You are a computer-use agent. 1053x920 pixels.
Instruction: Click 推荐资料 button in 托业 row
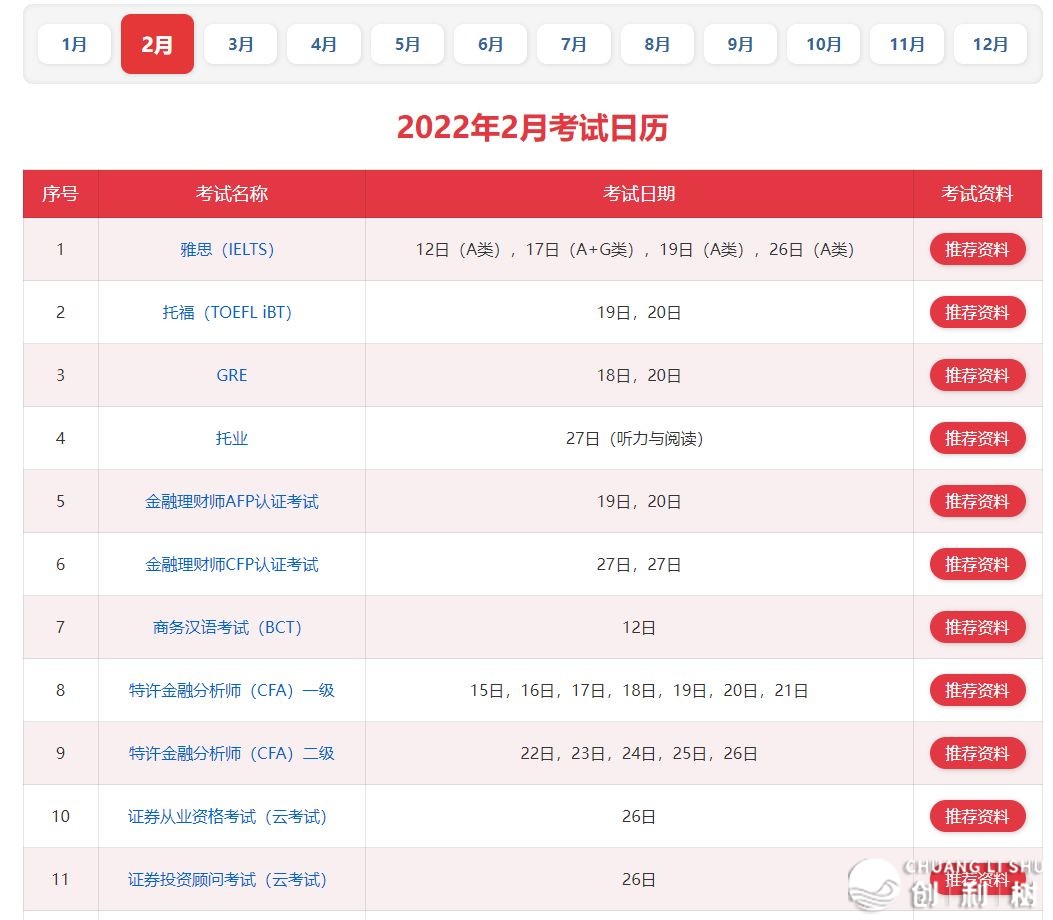(977, 439)
